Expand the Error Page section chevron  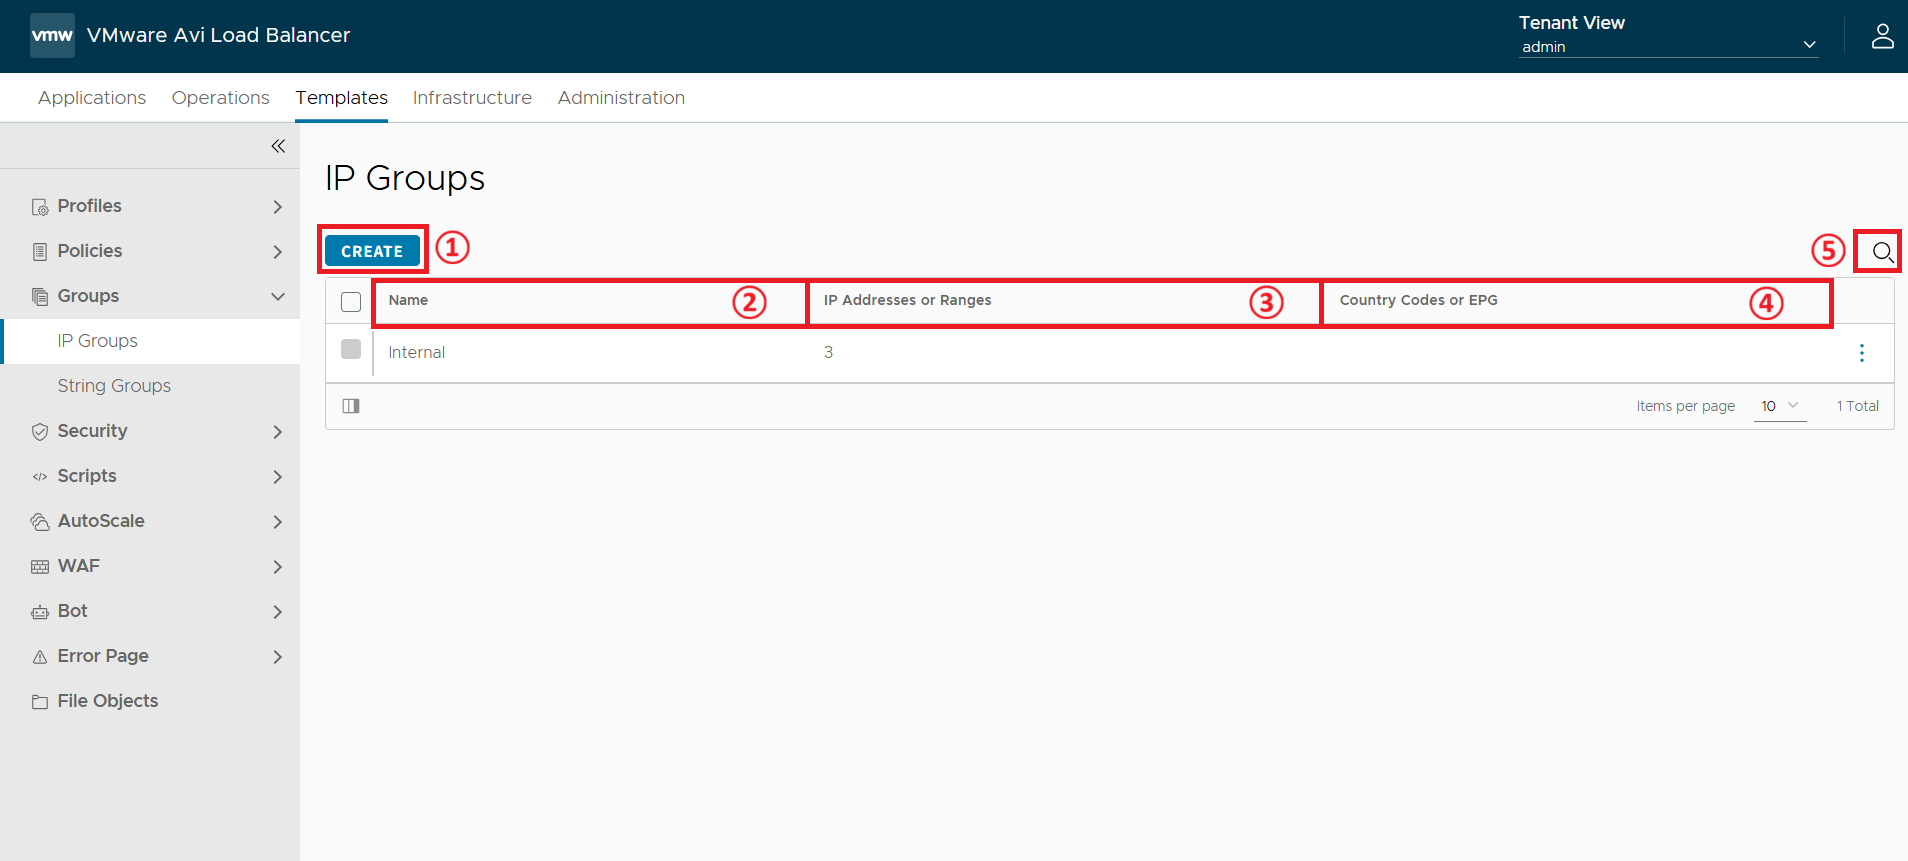278,657
